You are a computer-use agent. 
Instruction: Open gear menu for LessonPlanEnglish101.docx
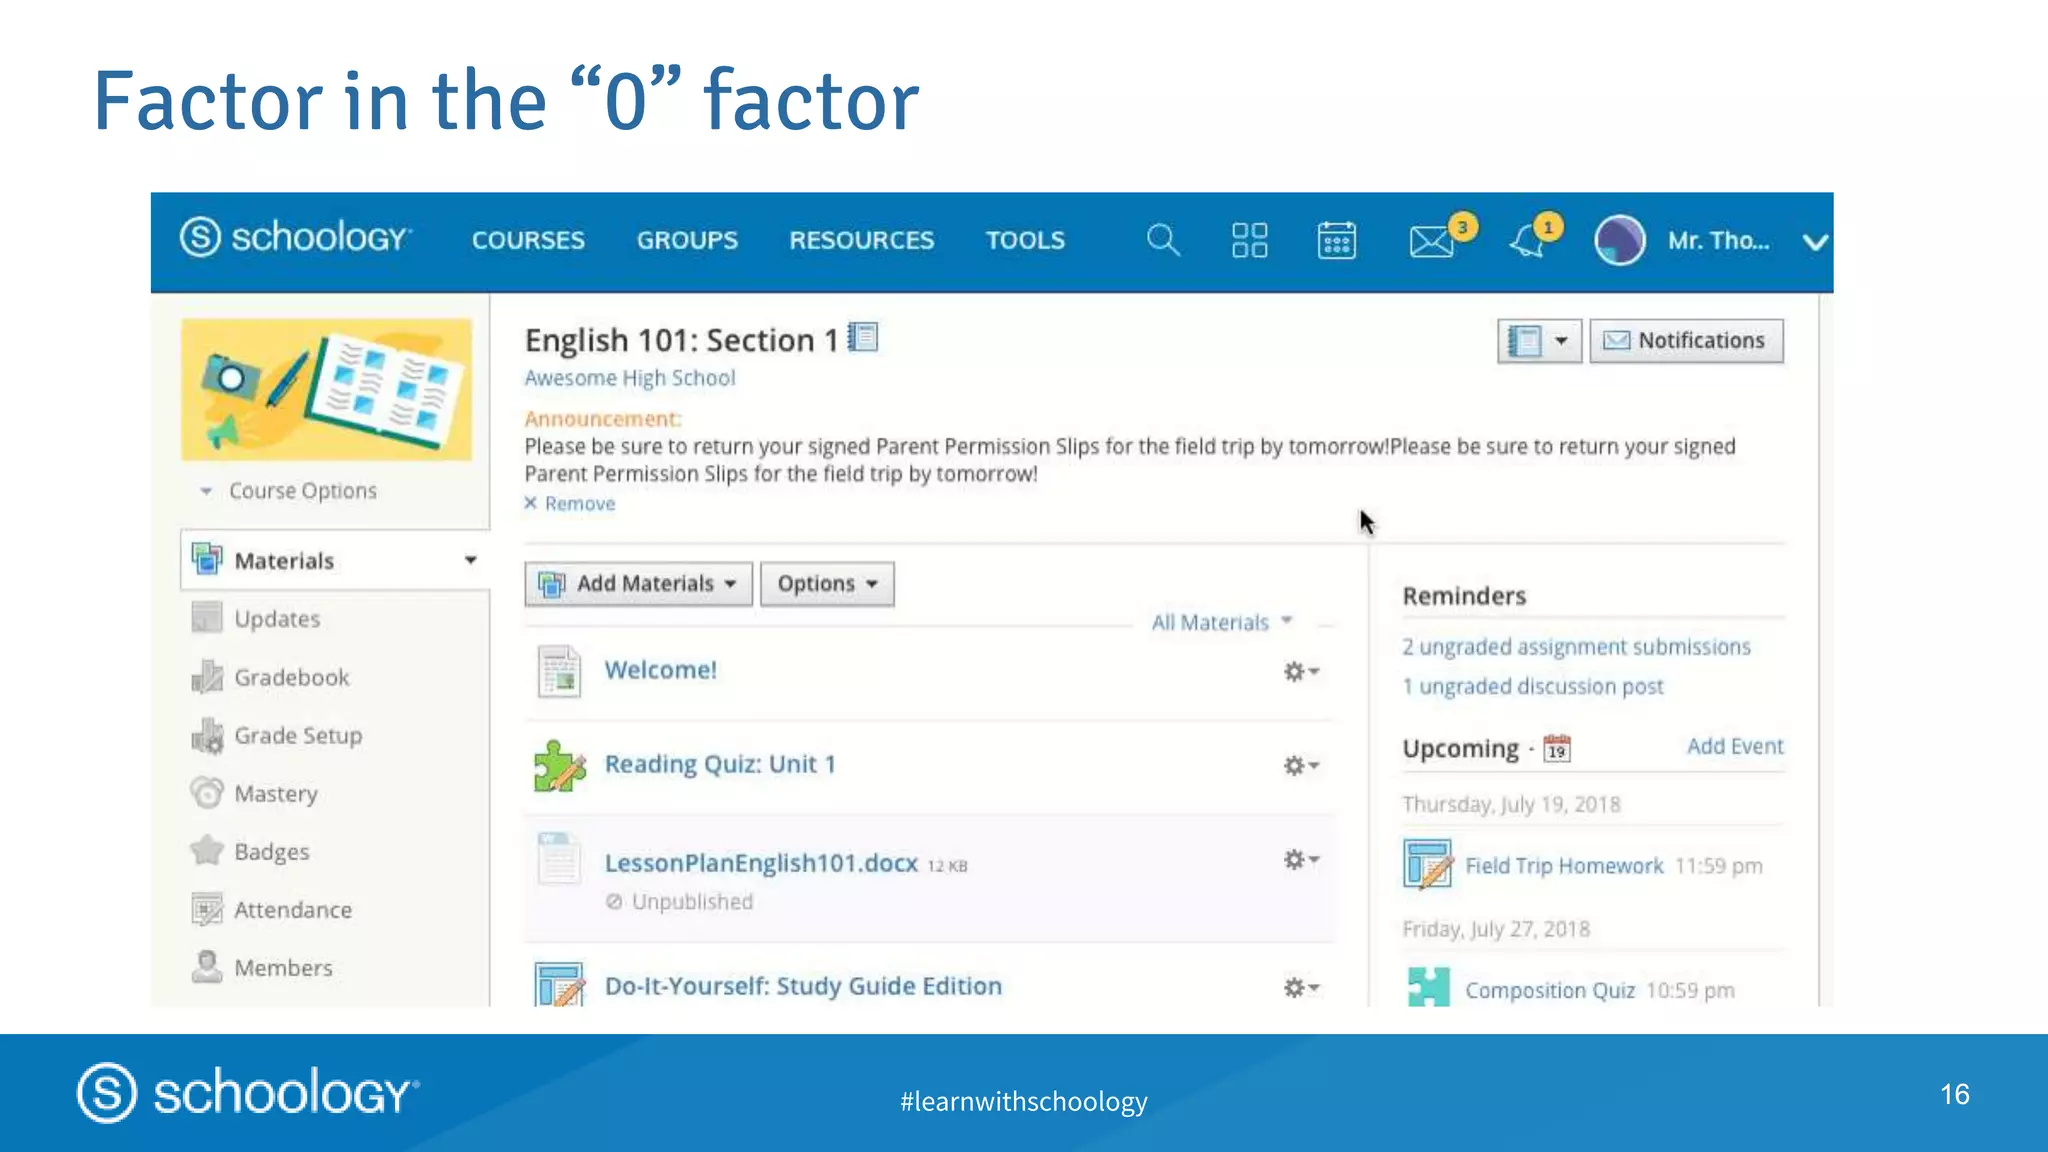pos(1301,859)
